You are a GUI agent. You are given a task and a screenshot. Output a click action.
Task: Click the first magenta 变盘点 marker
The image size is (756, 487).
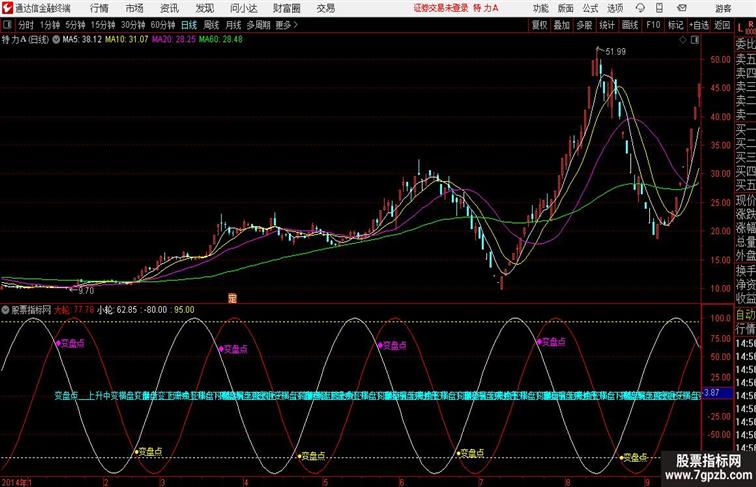tap(70, 343)
